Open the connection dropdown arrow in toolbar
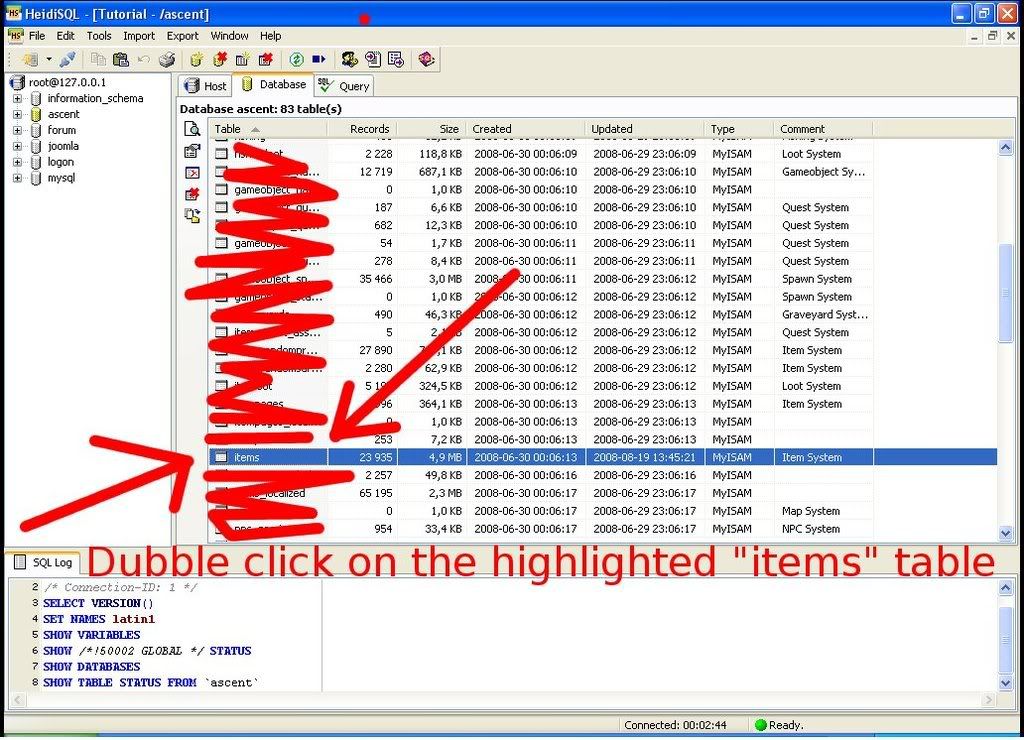The width and height of the screenshot is (1024, 740). click(49, 59)
